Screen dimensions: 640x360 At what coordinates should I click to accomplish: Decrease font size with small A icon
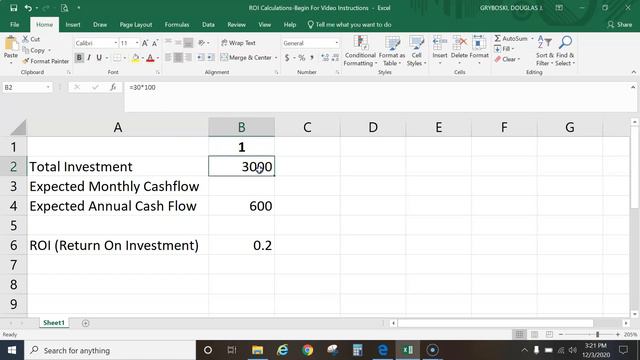point(155,43)
